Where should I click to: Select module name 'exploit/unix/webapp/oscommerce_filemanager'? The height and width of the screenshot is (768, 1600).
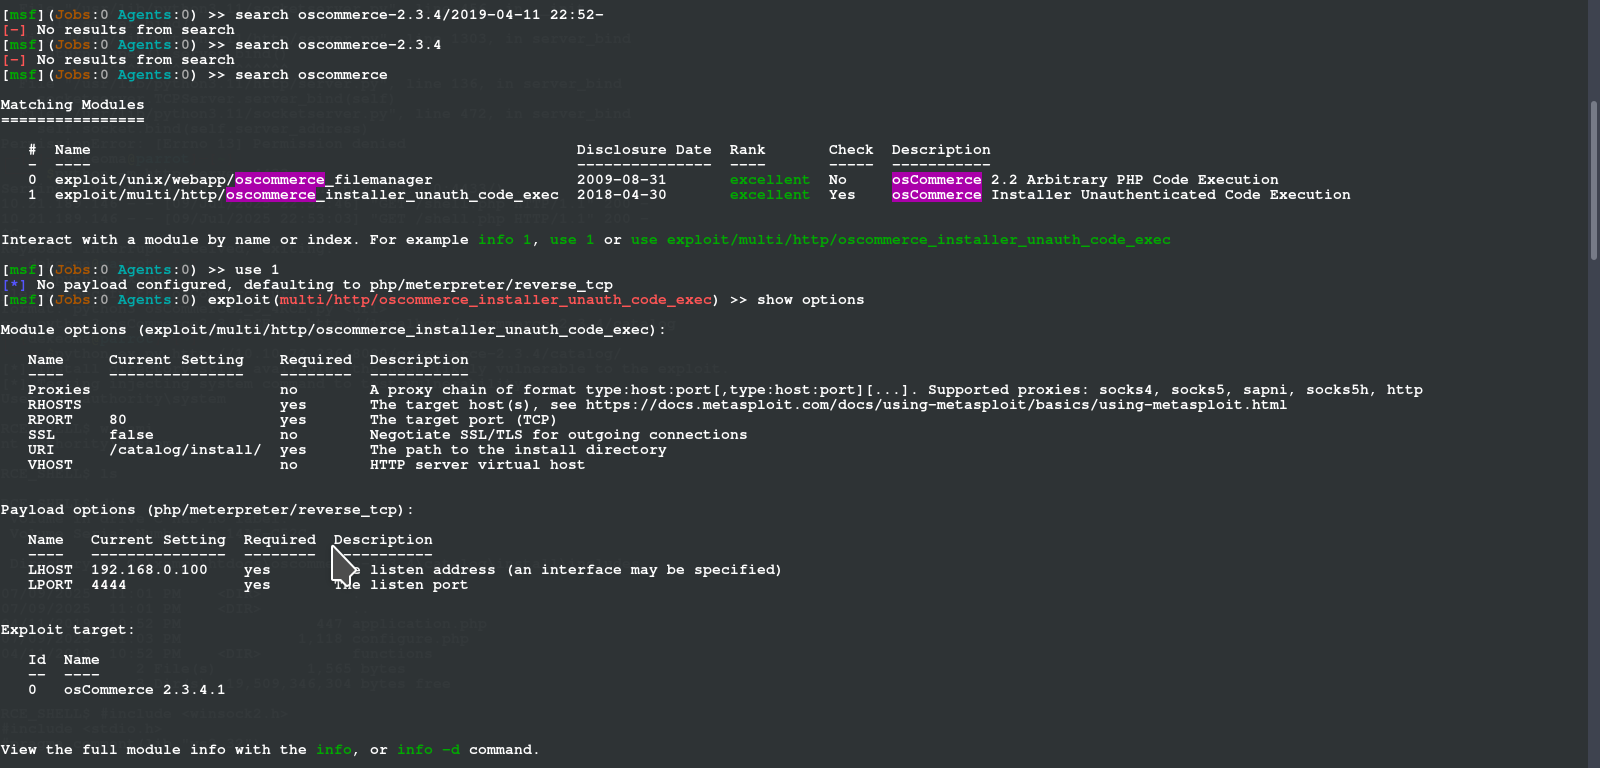[244, 180]
